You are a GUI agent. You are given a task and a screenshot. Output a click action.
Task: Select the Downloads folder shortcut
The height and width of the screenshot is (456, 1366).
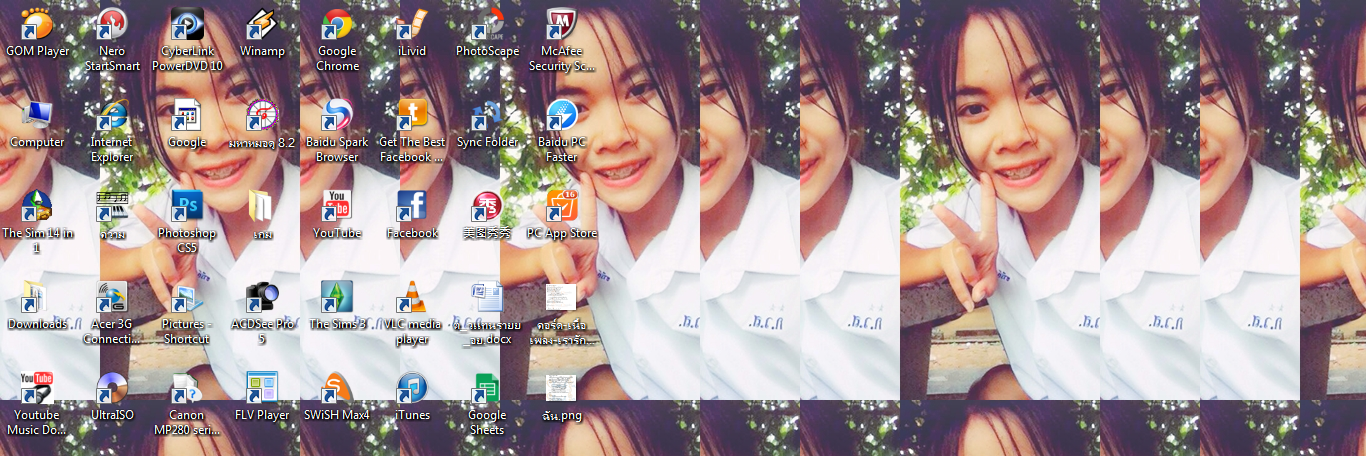[x=37, y=297]
